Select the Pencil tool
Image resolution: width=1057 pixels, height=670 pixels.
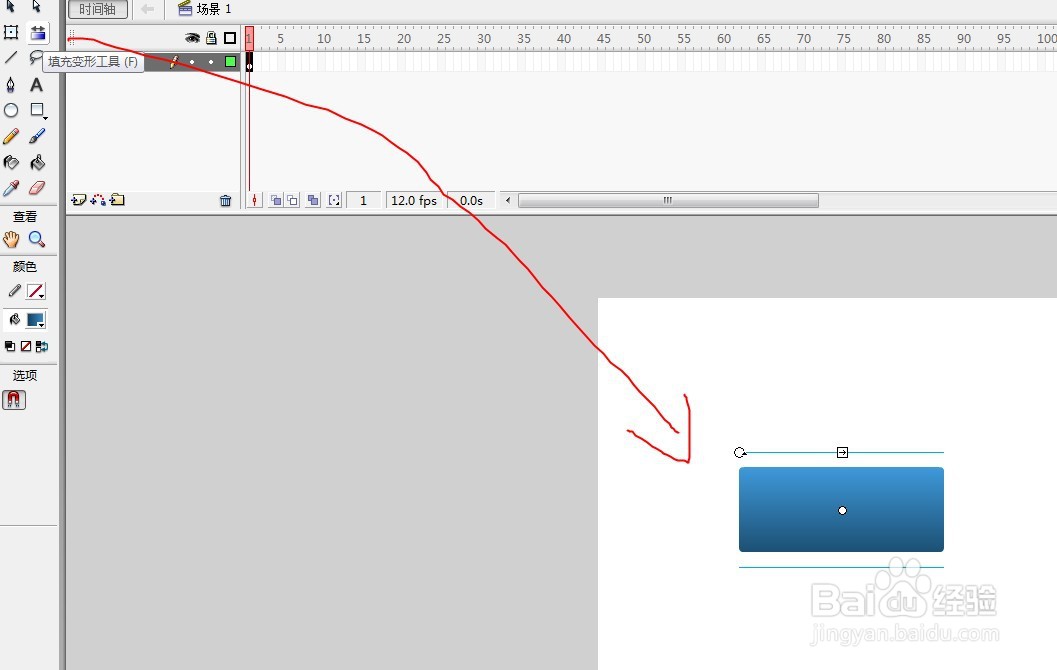(11, 136)
